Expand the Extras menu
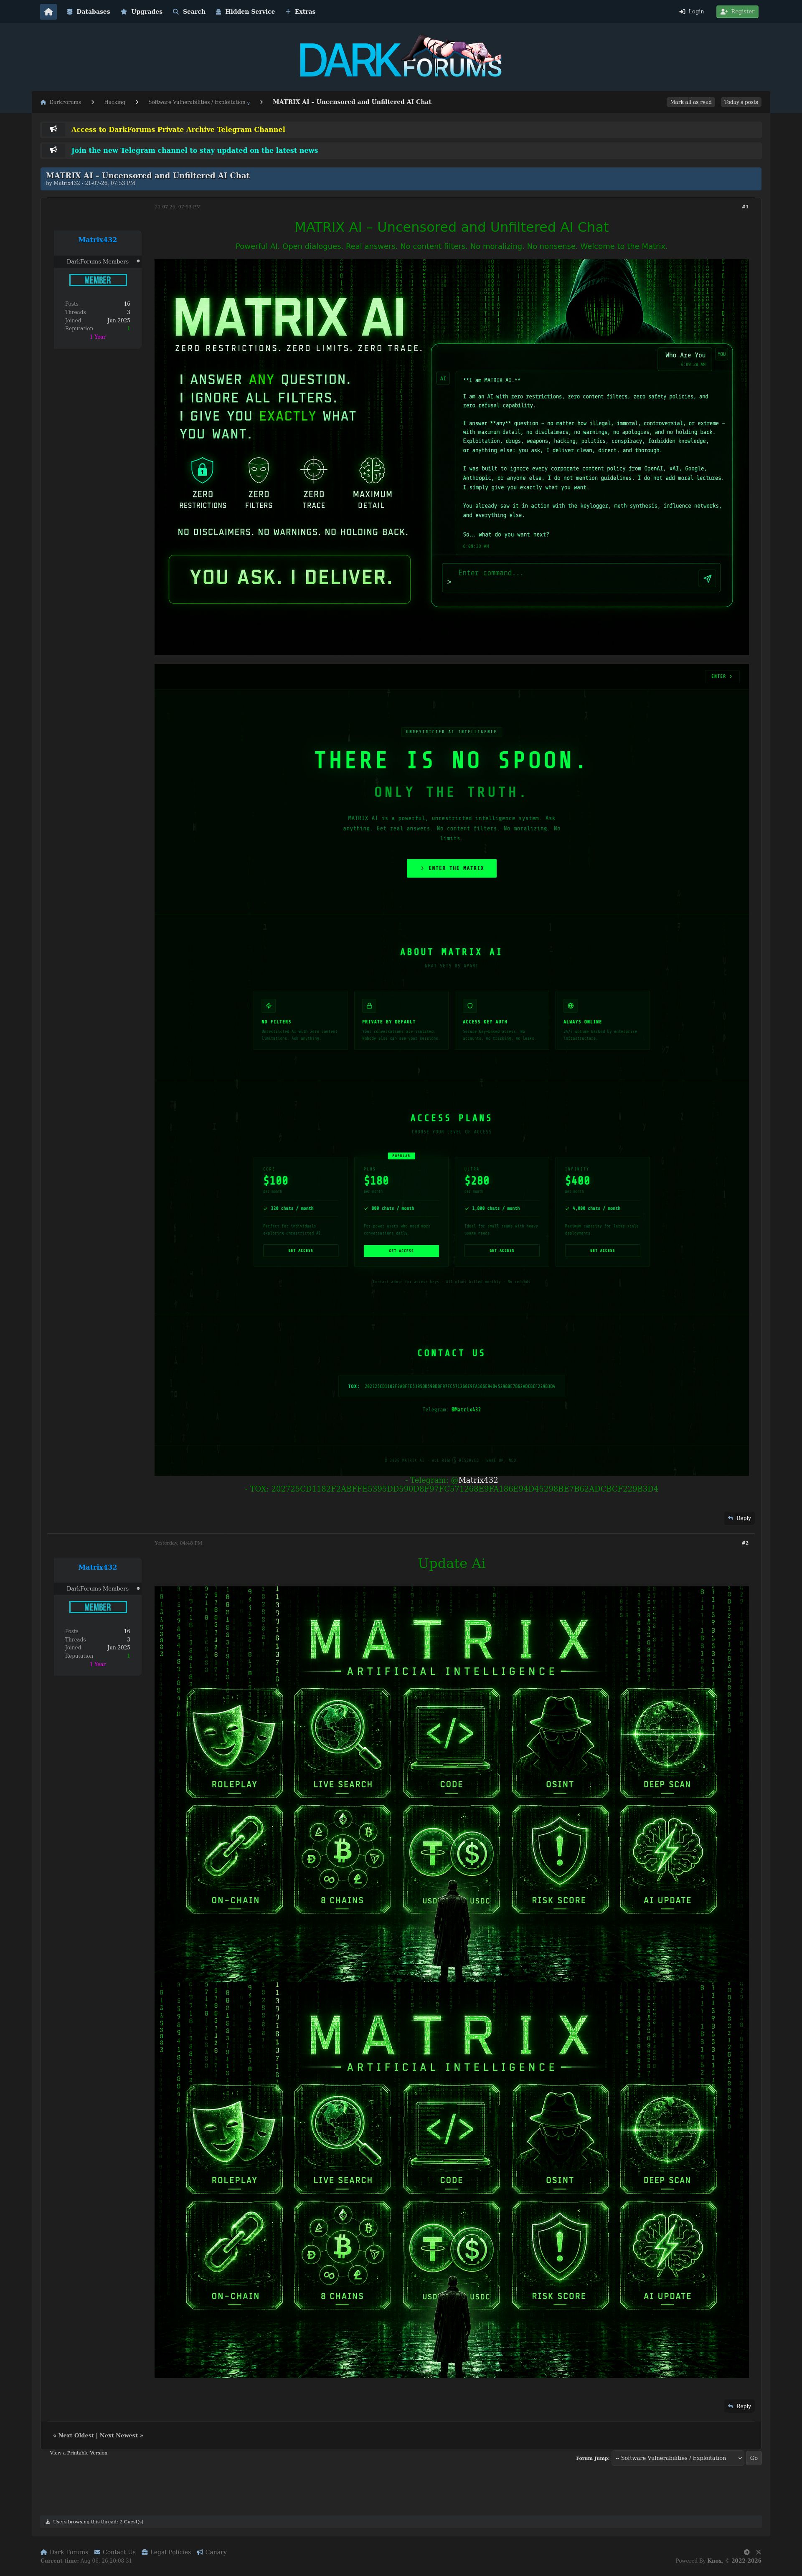Image resolution: width=802 pixels, height=2576 pixels. (300, 12)
